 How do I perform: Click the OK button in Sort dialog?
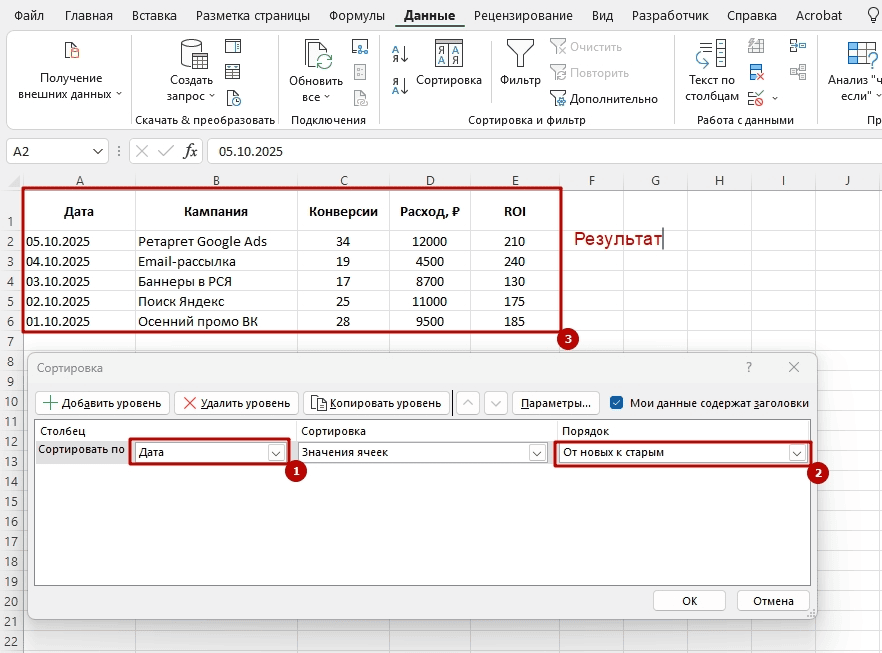click(689, 601)
